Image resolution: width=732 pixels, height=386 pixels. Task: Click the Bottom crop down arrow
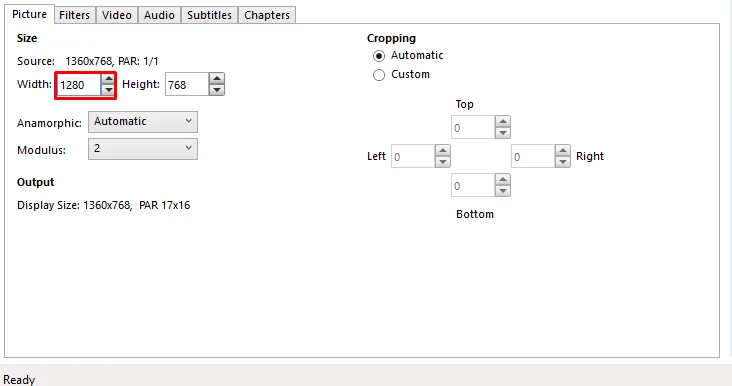click(x=503, y=190)
